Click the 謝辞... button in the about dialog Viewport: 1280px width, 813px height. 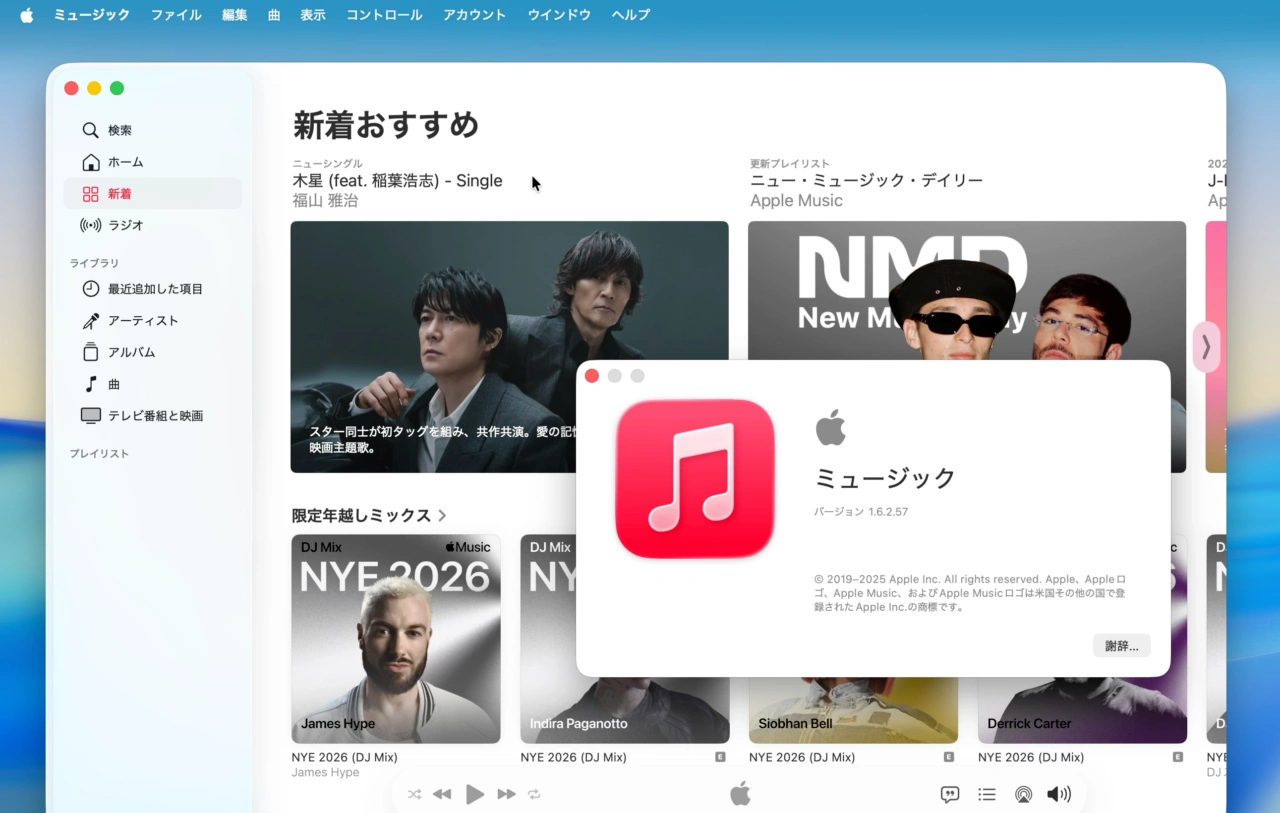coord(1120,645)
